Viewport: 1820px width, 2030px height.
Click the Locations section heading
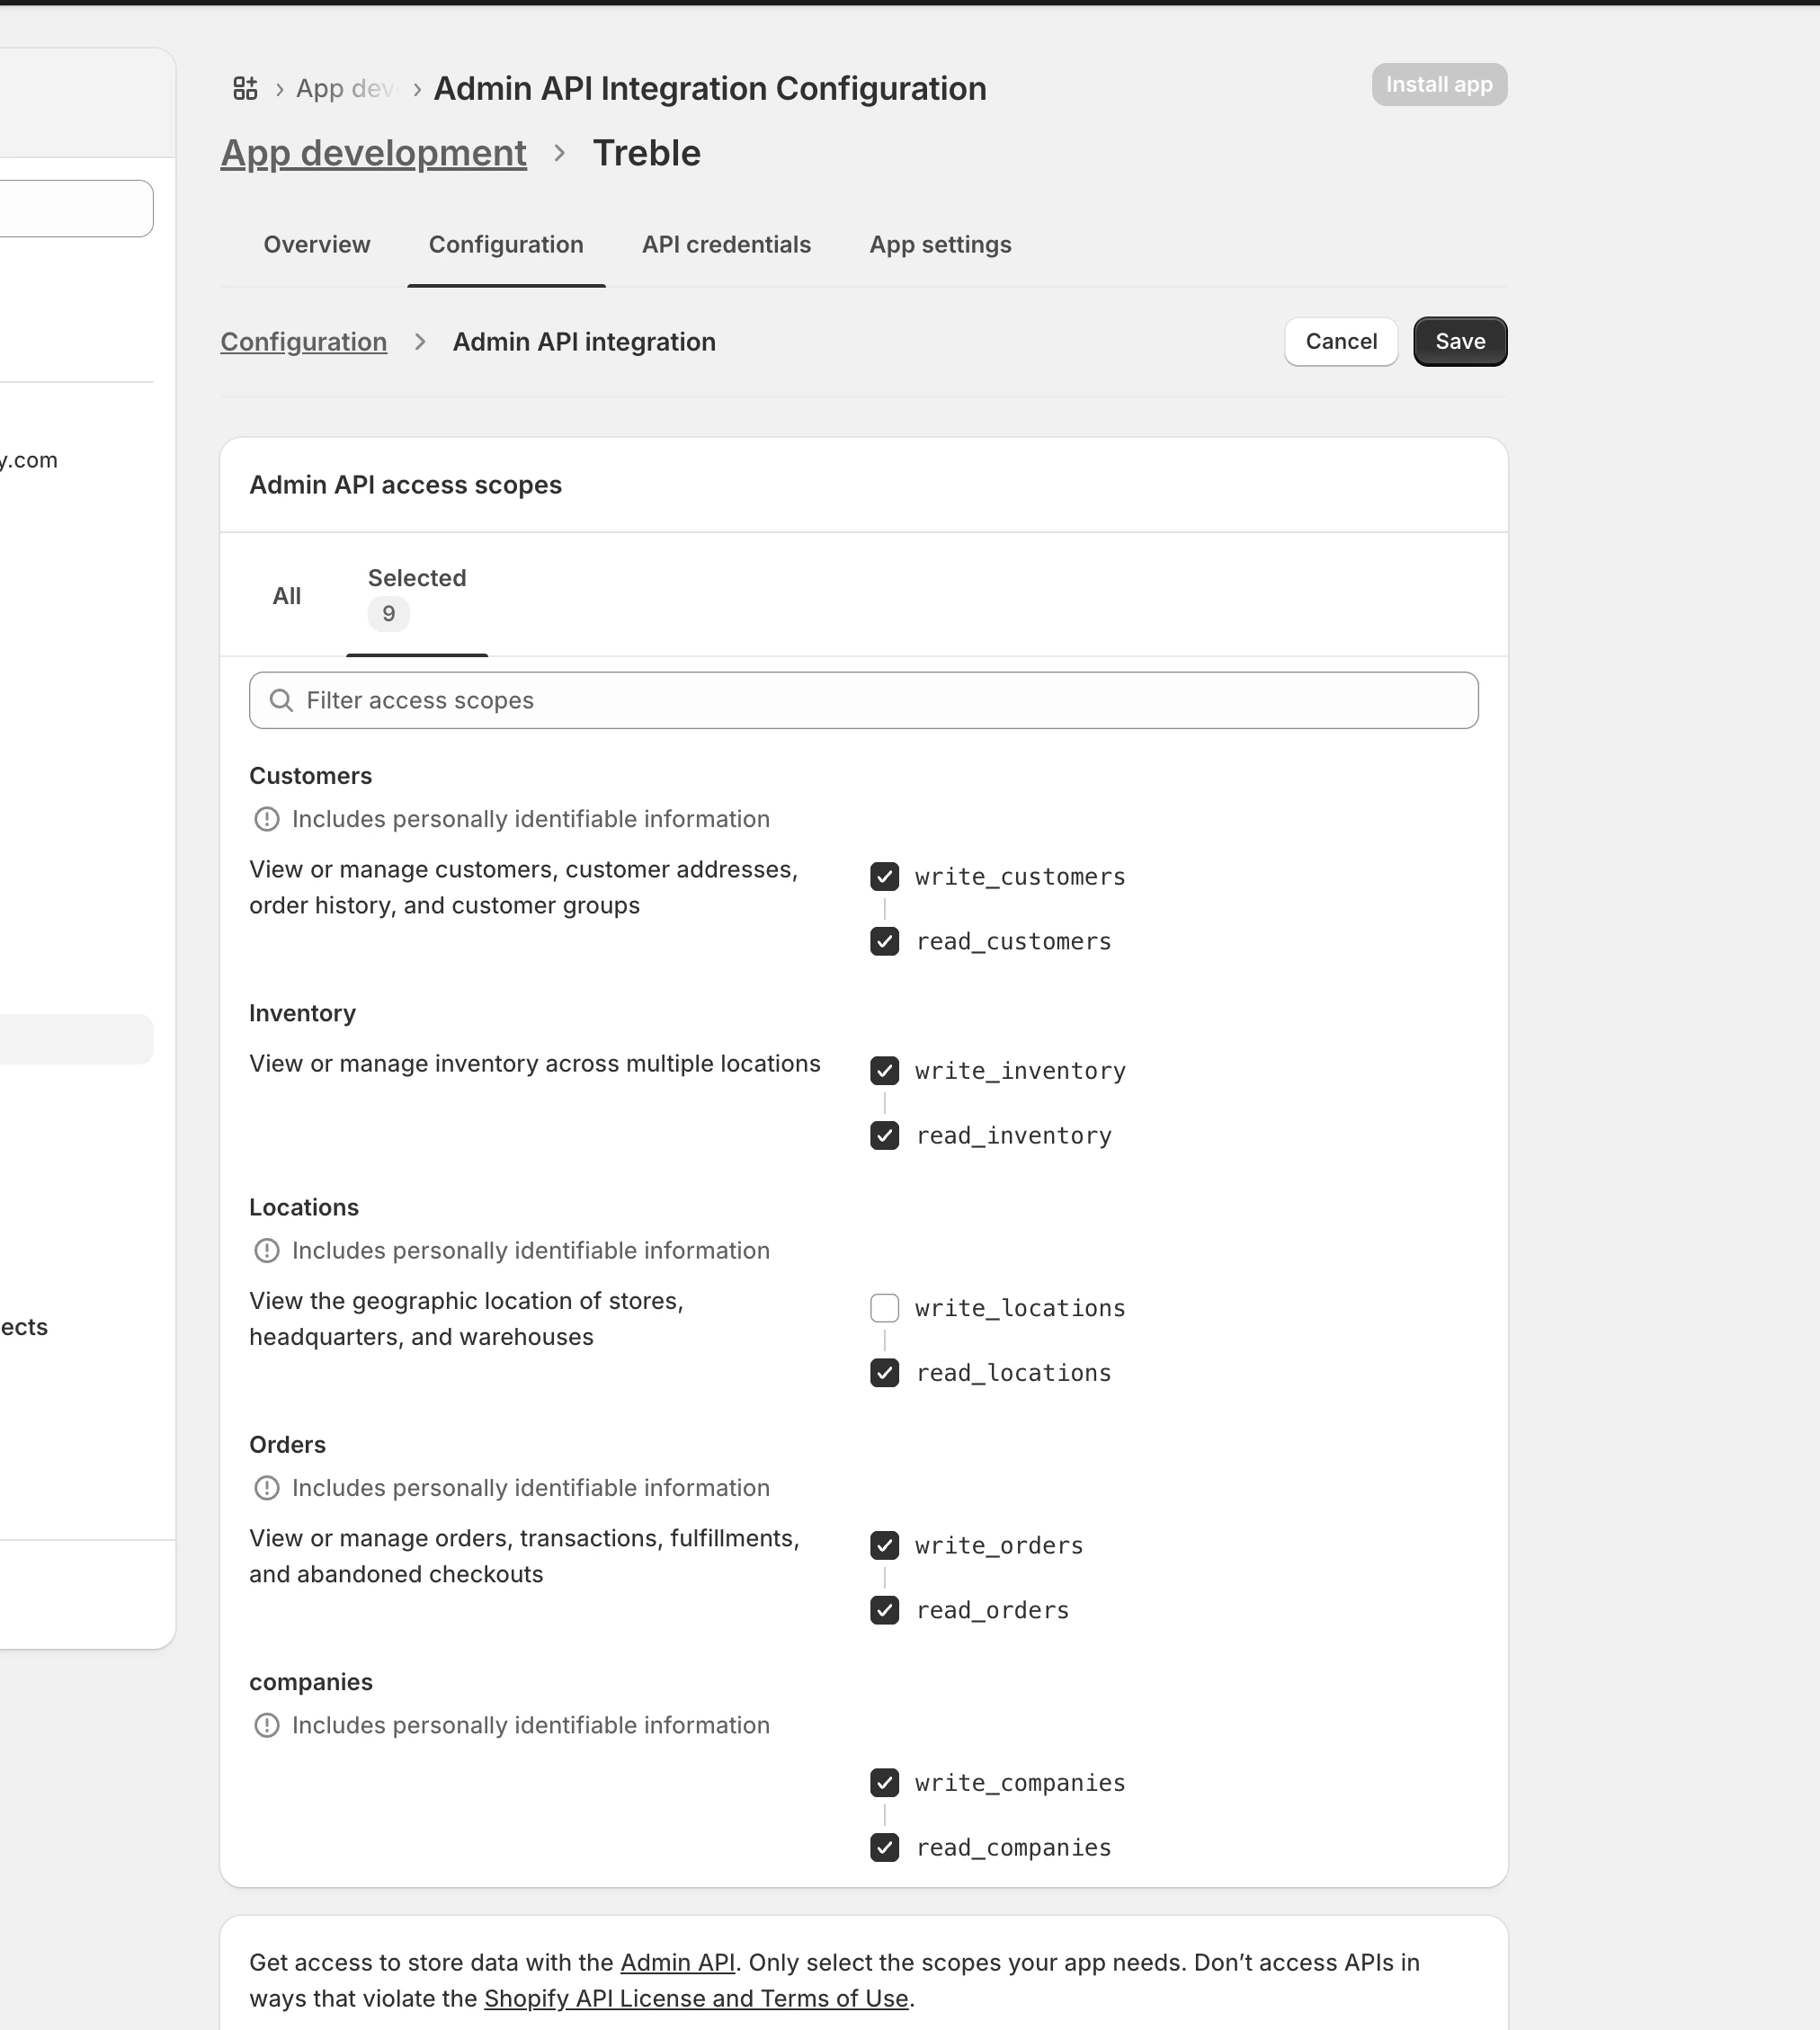coord(304,1207)
